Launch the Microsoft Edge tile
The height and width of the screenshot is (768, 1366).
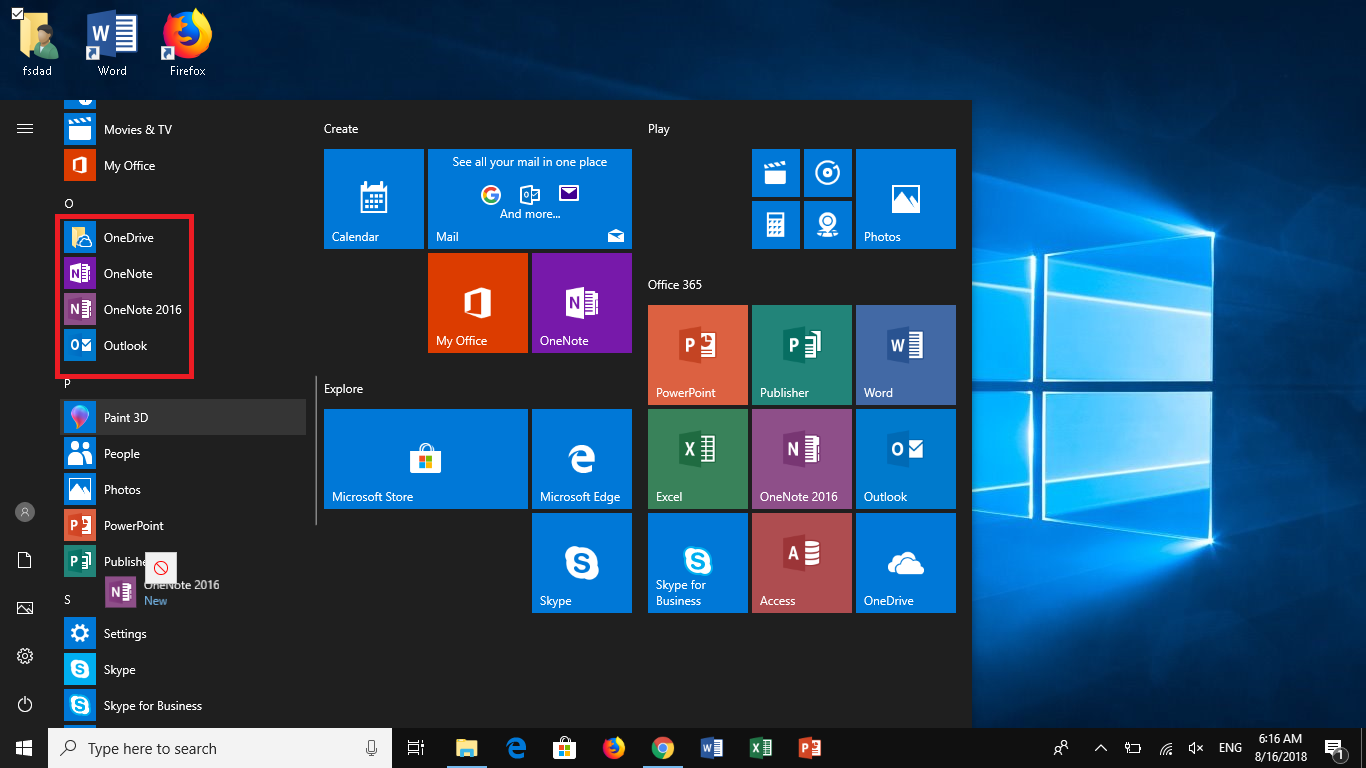point(582,459)
